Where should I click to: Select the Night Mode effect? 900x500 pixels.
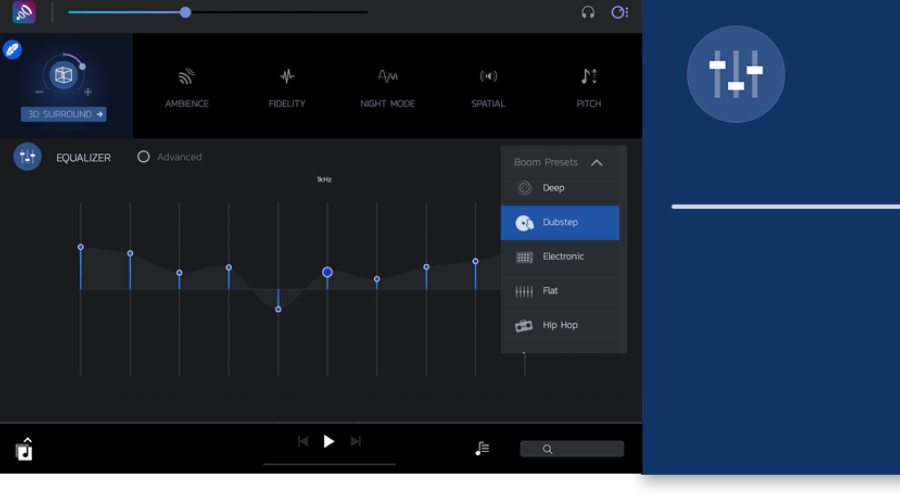387,88
